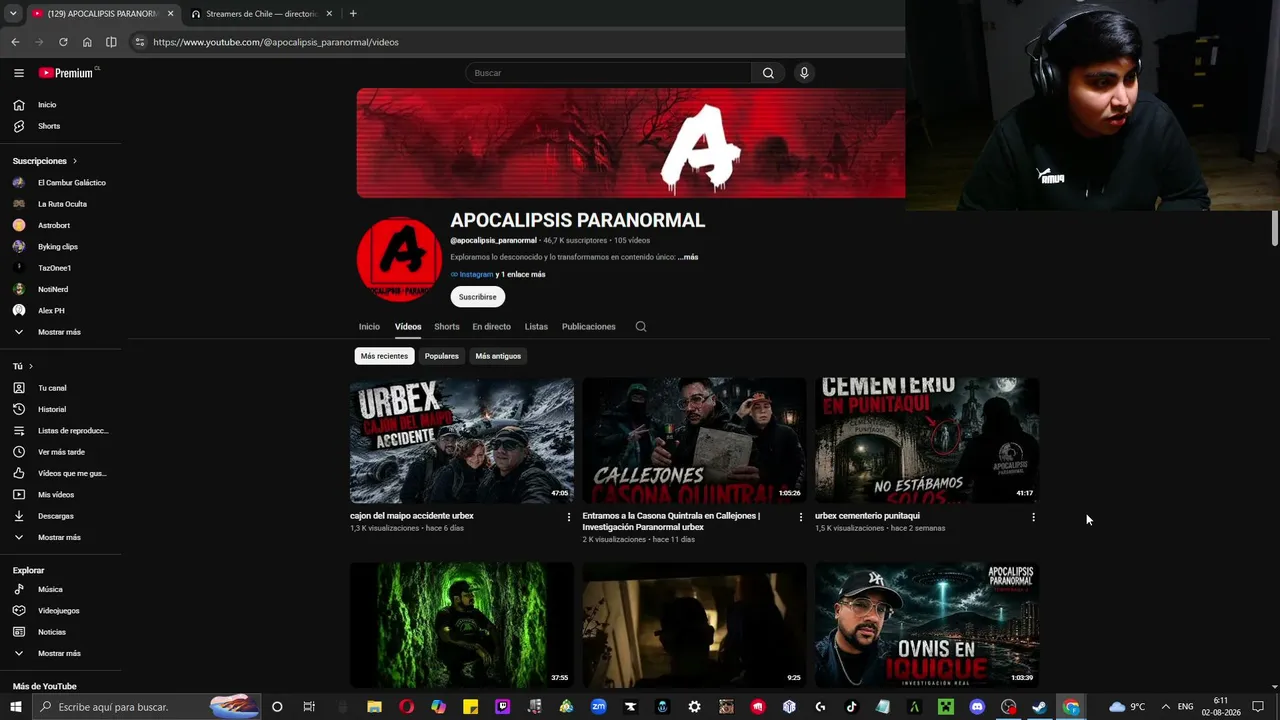Expand Mostrar más below Noticias
This screenshot has height=720, width=1280.
59,654
